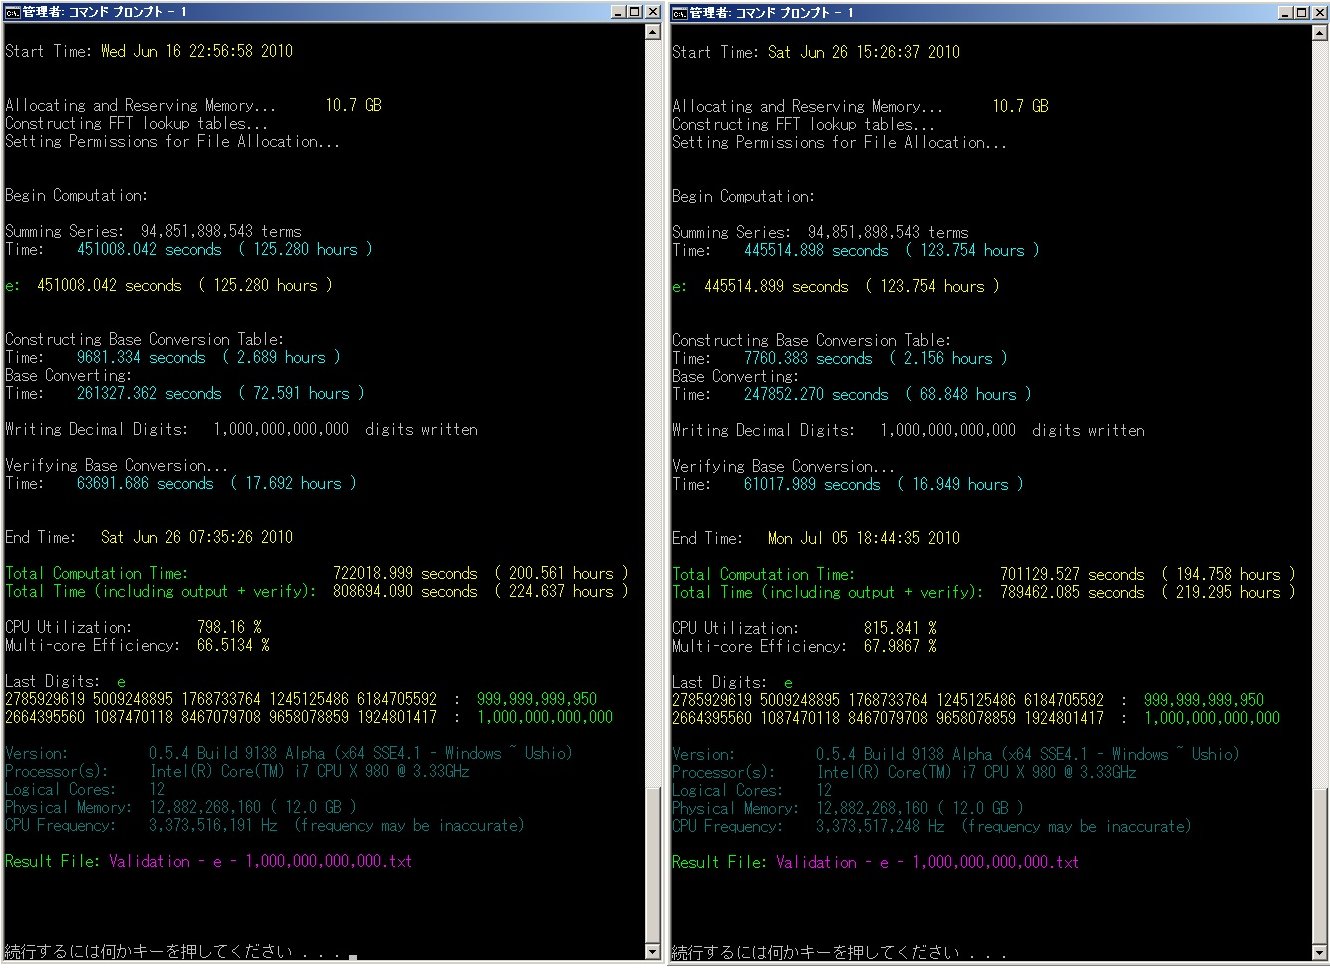Image resolution: width=1330 pixels, height=970 pixels.
Task: Activate the left window via its title bar
Action: (x=300, y=12)
